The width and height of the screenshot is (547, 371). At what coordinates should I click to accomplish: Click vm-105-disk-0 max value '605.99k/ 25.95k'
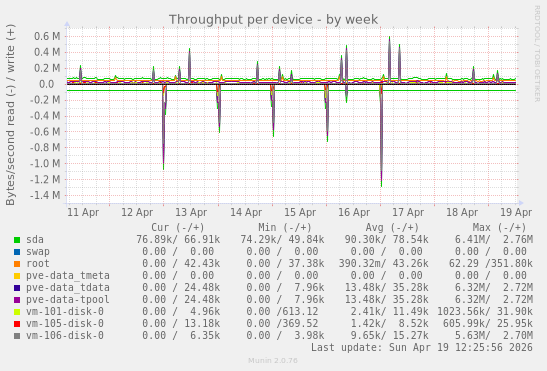click(488, 324)
